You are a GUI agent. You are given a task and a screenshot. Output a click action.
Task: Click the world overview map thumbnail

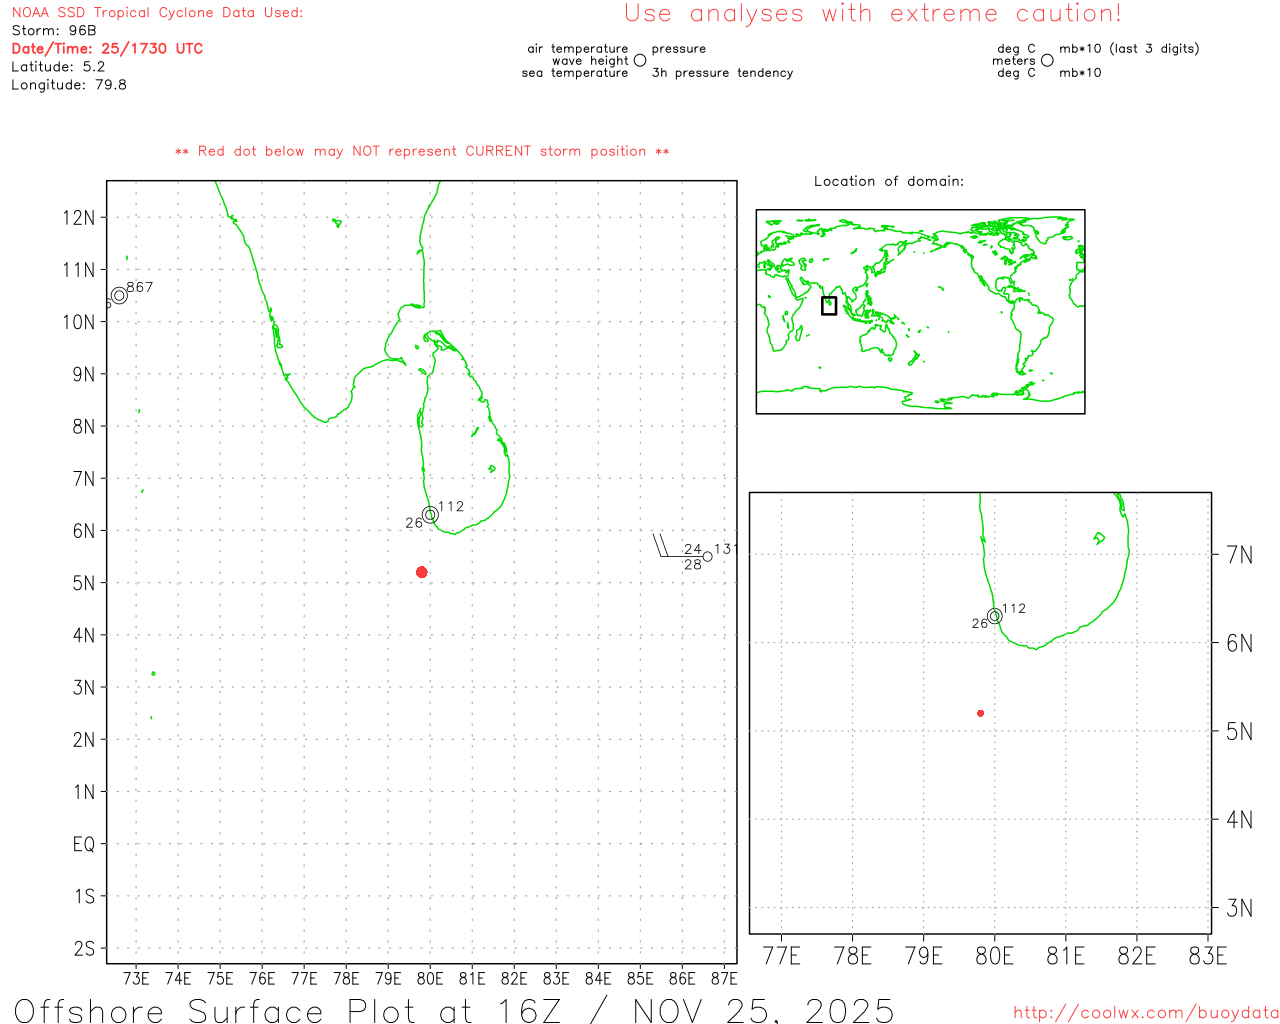point(920,311)
